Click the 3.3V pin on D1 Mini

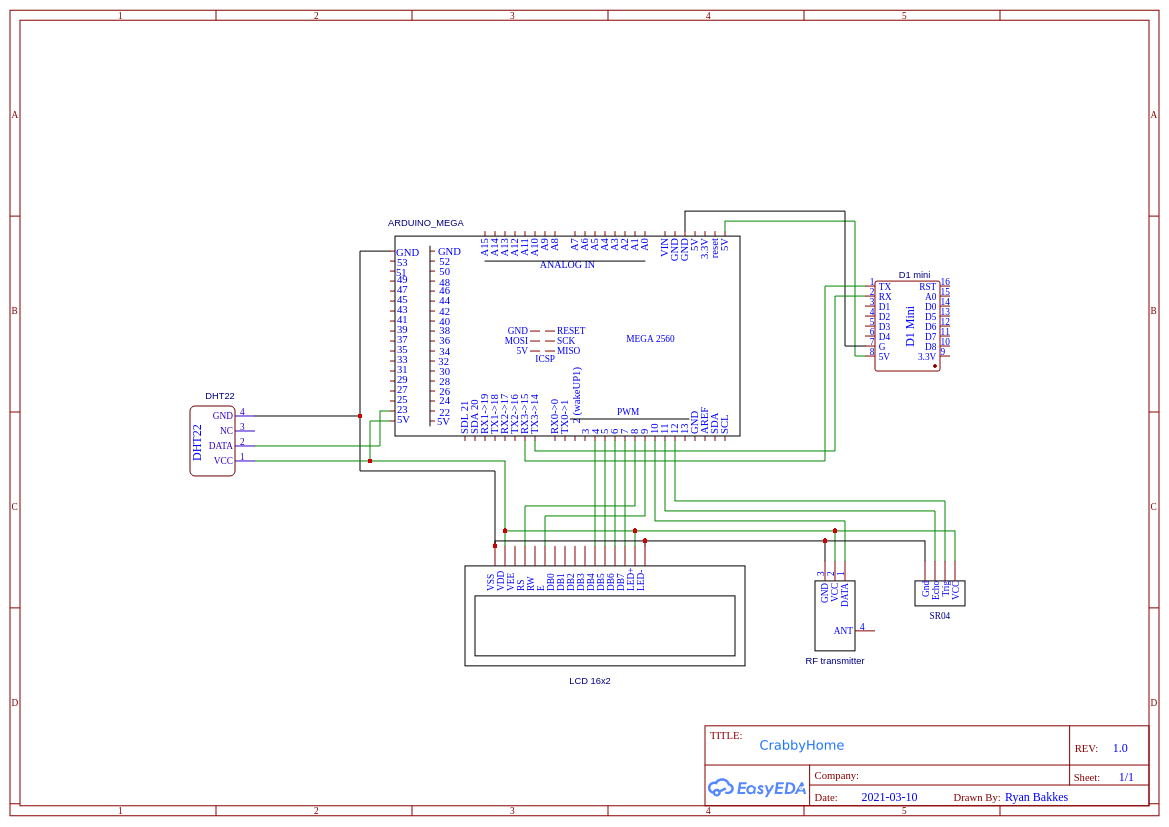coord(927,357)
